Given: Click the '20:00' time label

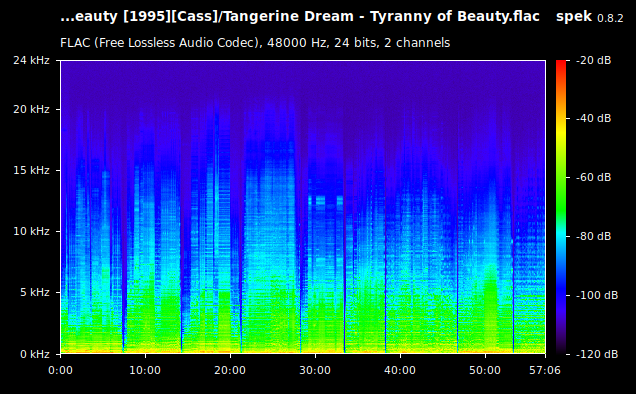Looking at the screenshot, I should pyautogui.click(x=230, y=370).
